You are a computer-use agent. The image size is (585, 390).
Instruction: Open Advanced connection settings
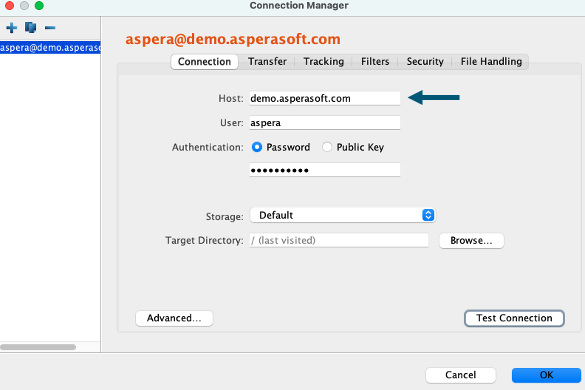click(x=174, y=318)
